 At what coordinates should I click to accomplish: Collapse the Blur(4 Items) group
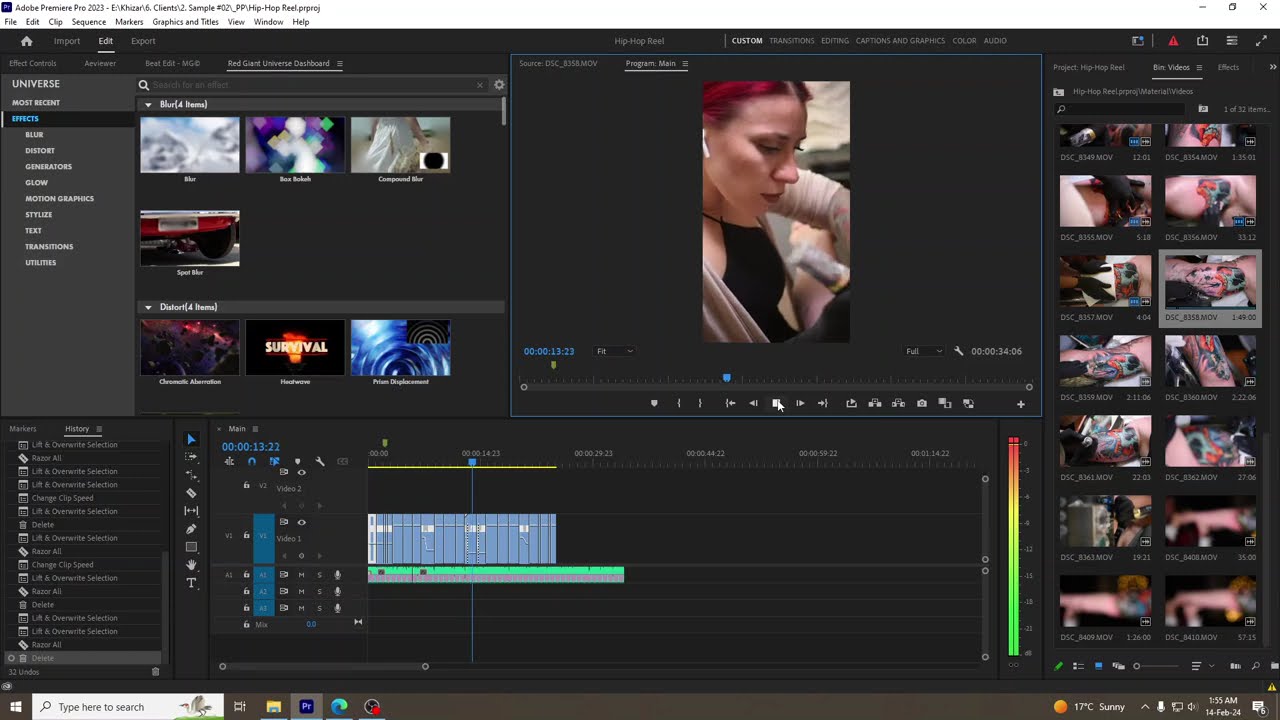[x=148, y=104]
